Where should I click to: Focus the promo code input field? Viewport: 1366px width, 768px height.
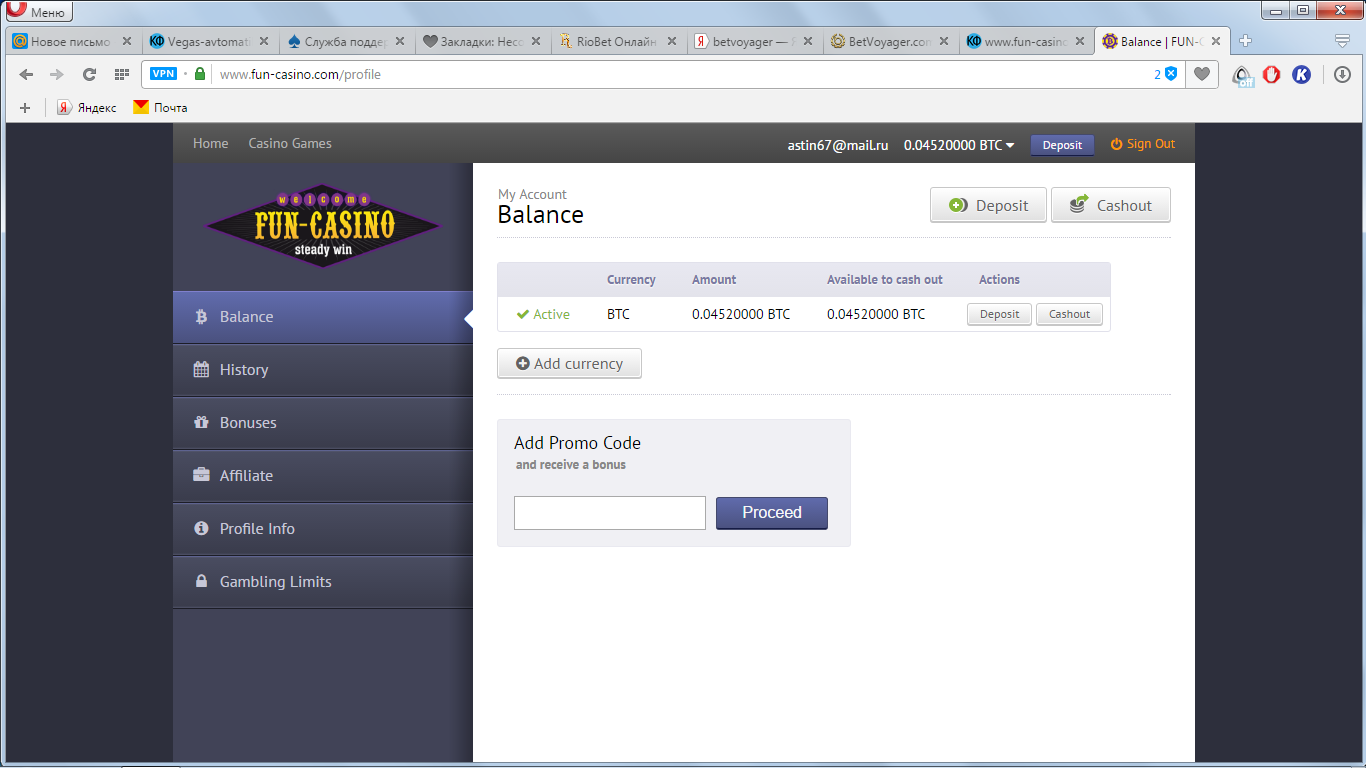[x=610, y=513]
